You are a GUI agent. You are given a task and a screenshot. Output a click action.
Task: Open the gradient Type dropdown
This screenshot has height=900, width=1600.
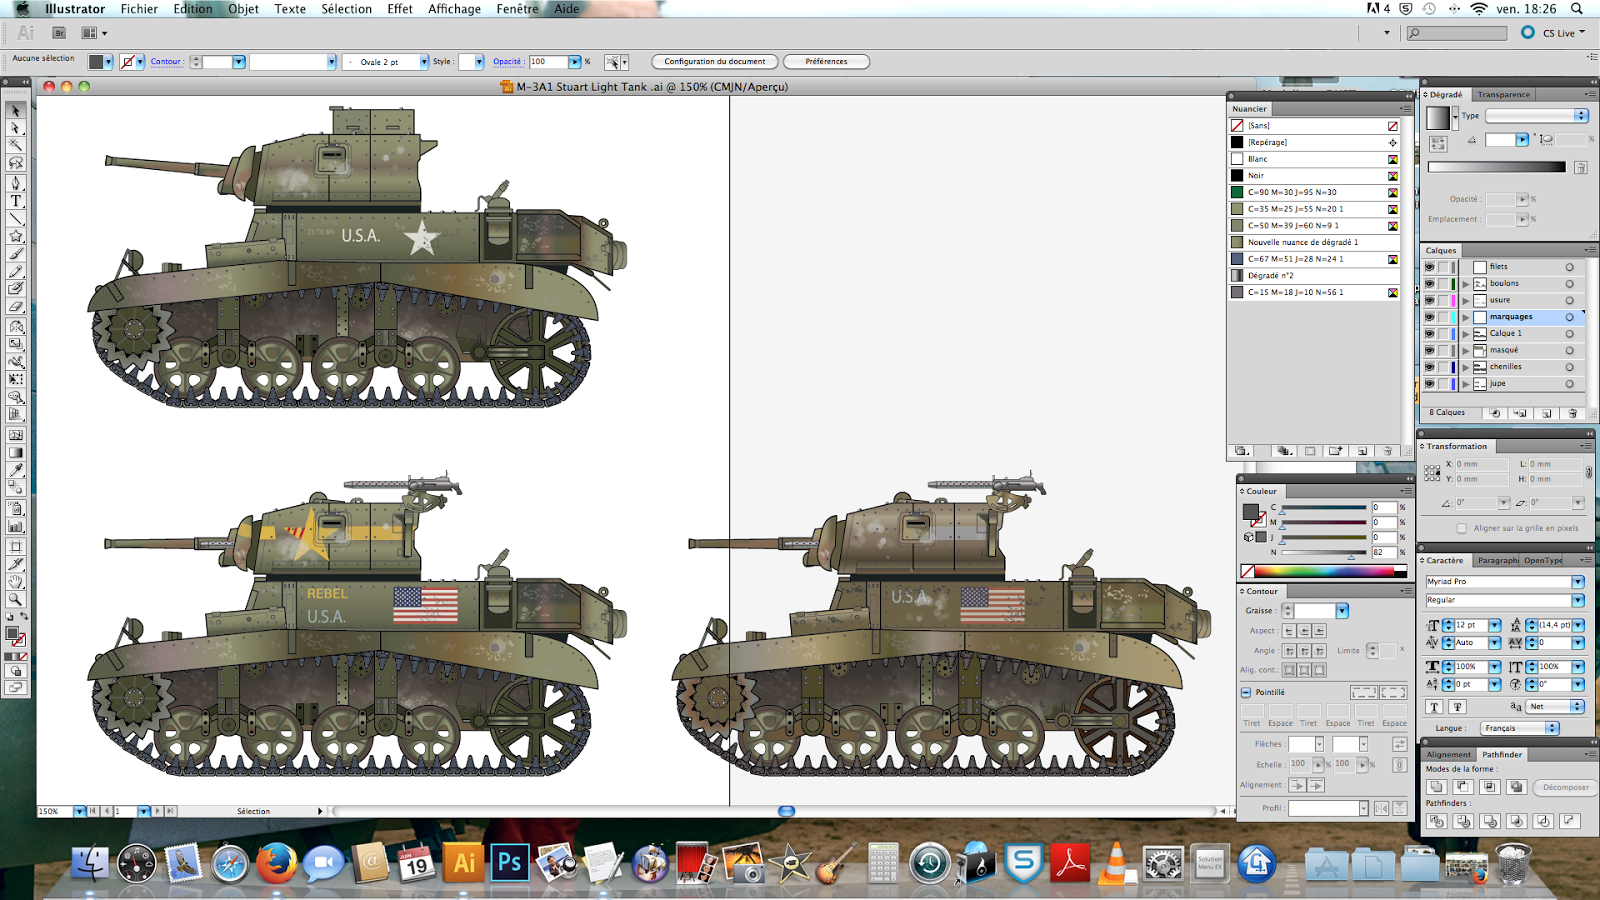pyautogui.click(x=1537, y=116)
